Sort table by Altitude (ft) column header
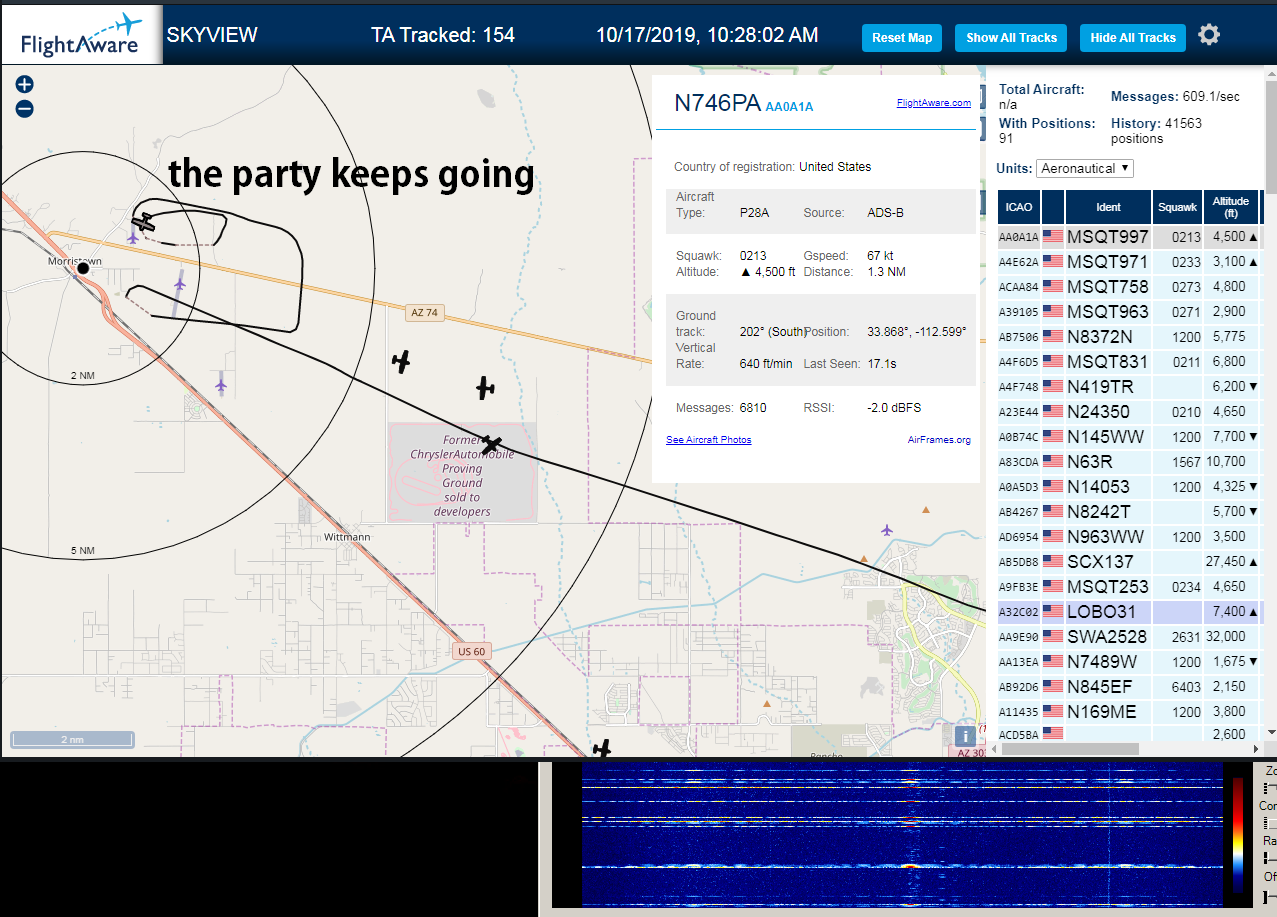Viewport: 1277px width, 917px height. tap(1231, 207)
